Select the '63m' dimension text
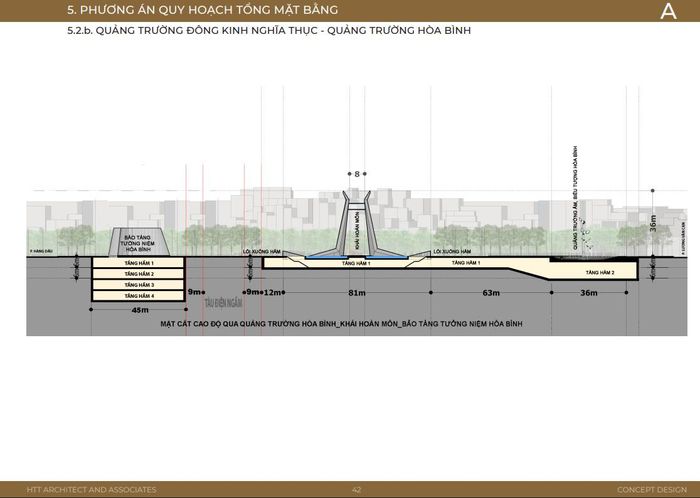The image size is (700, 498). 491,293
